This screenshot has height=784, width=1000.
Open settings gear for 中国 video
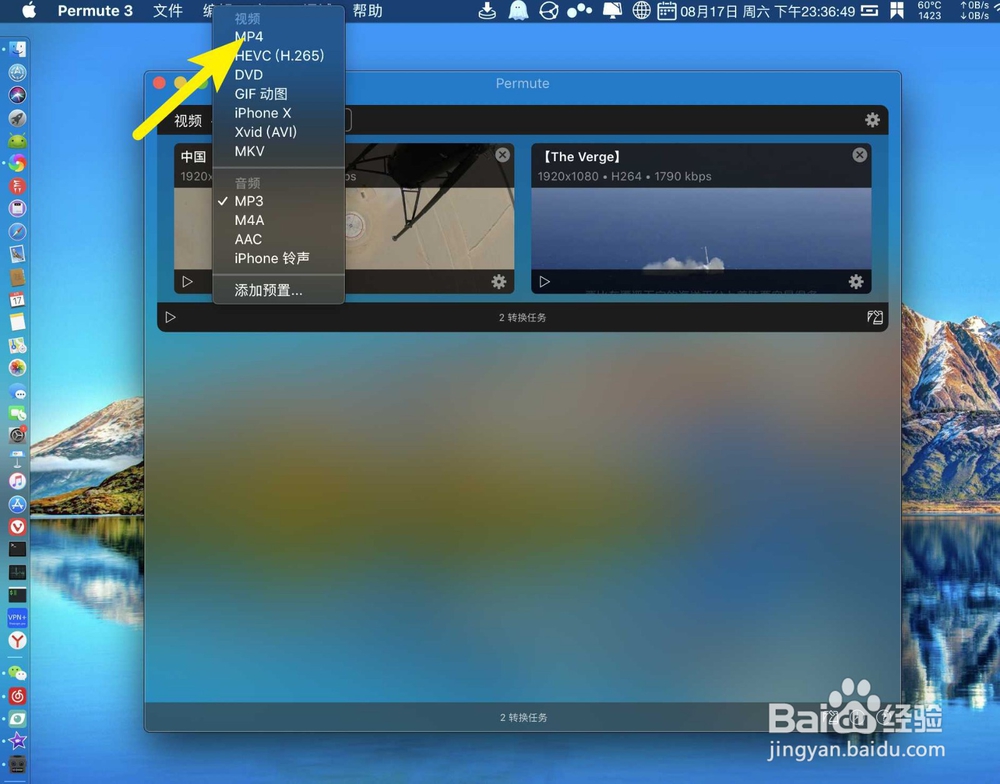point(499,281)
